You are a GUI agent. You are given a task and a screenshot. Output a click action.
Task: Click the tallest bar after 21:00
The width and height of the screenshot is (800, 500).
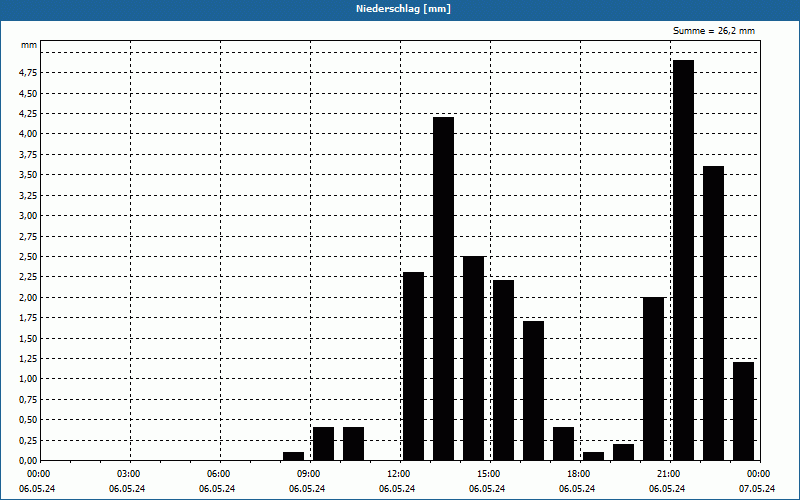(x=683, y=260)
